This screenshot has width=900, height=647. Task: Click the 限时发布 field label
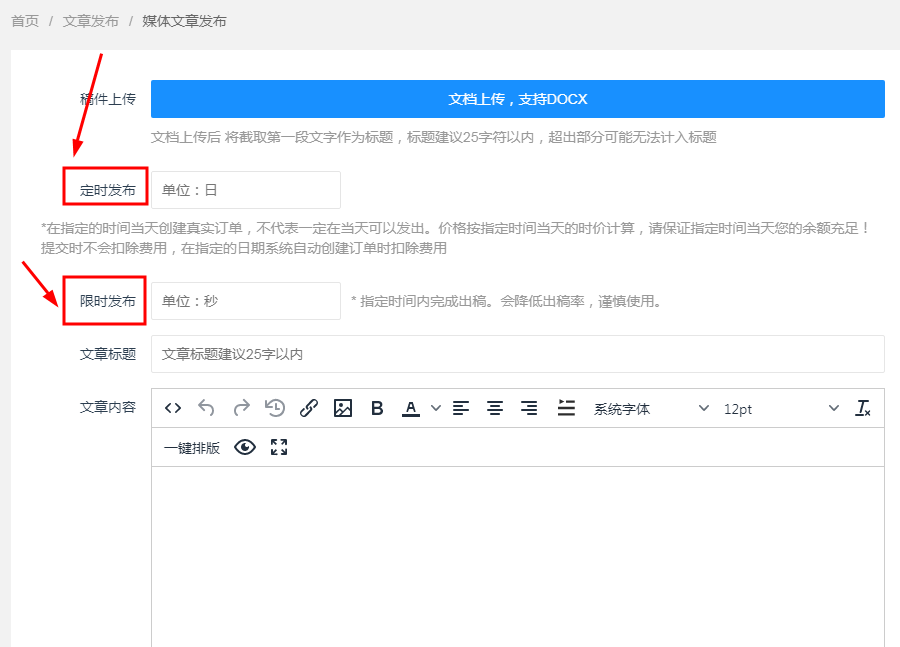tap(108, 301)
